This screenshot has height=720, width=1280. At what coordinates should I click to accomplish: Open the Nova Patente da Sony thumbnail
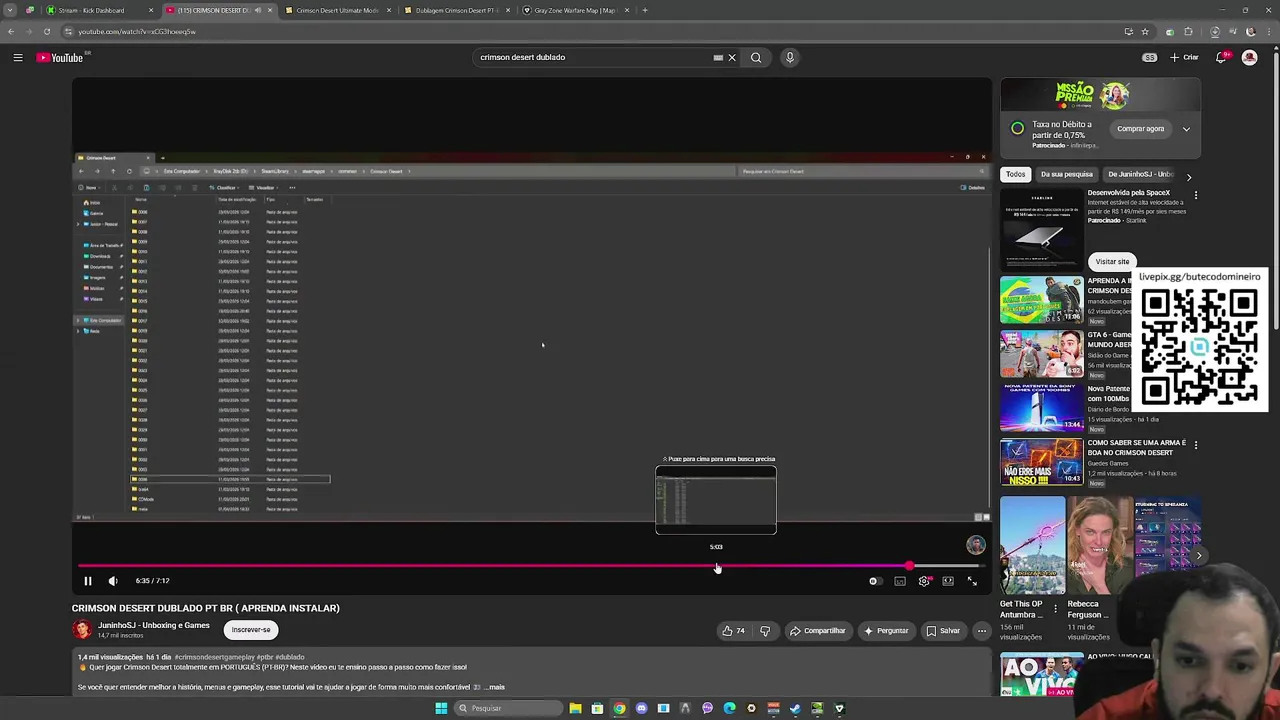coord(1041,408)
